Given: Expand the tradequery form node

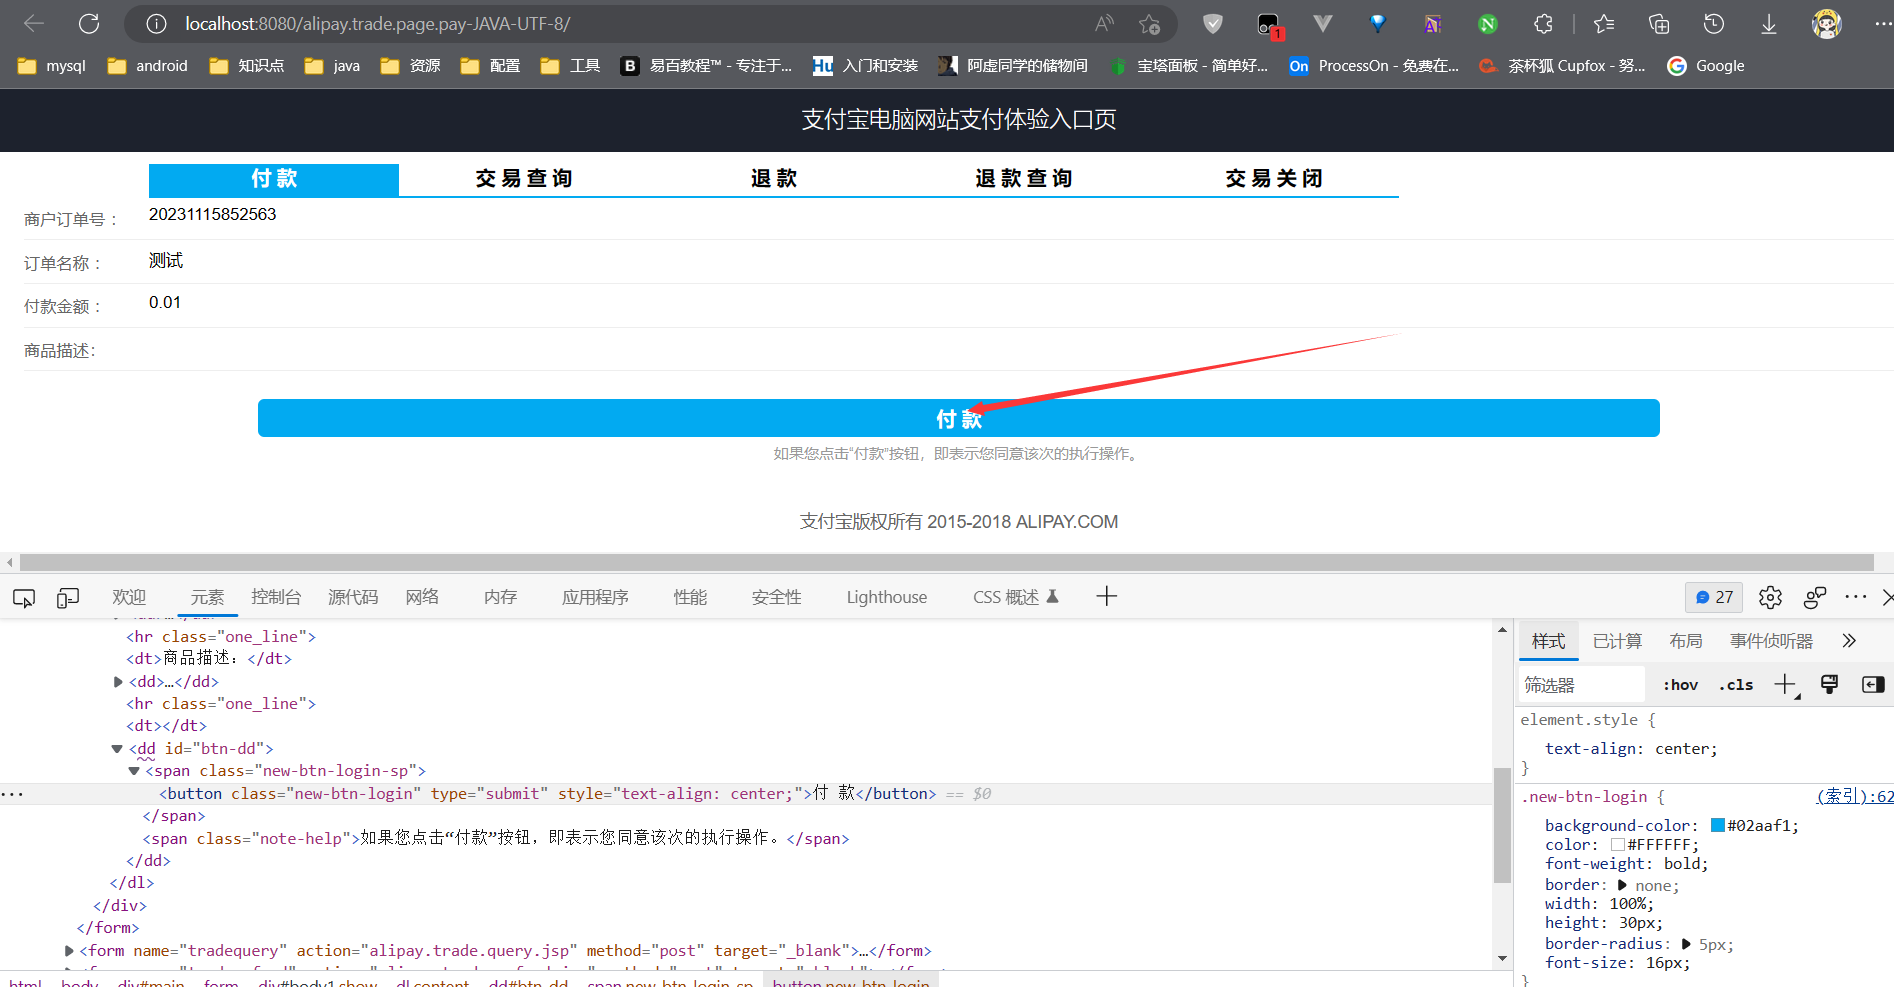Looking at the screenshot, I should coord(69,951).
